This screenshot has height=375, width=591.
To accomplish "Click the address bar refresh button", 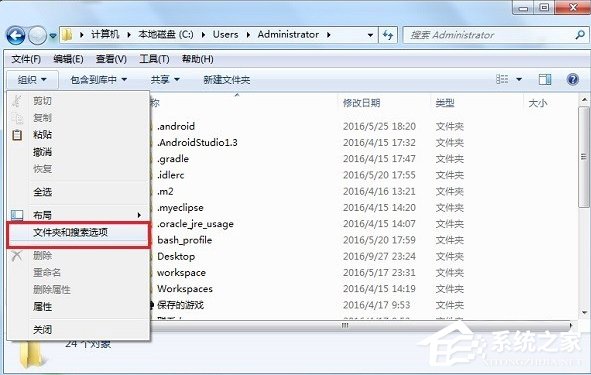I will click(x=388, y=35).
